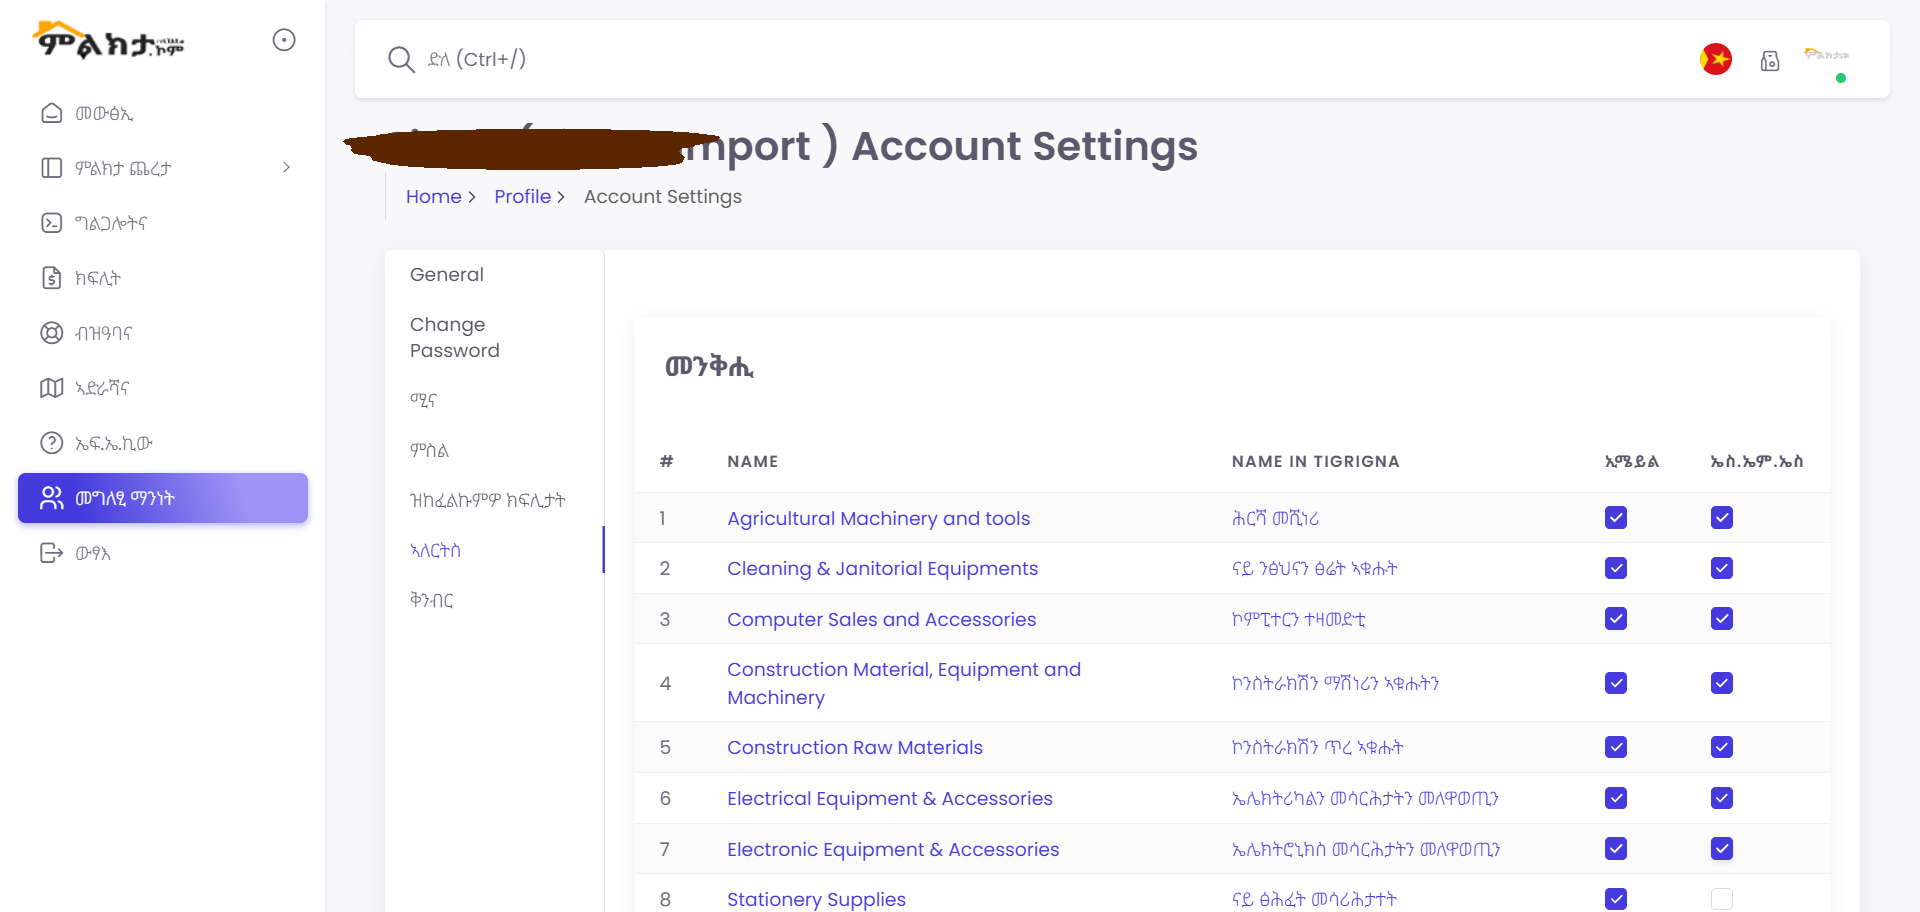1920x912 pixels.
Task: Open the user avatar menu in top bar
Action: [1826, 60]
